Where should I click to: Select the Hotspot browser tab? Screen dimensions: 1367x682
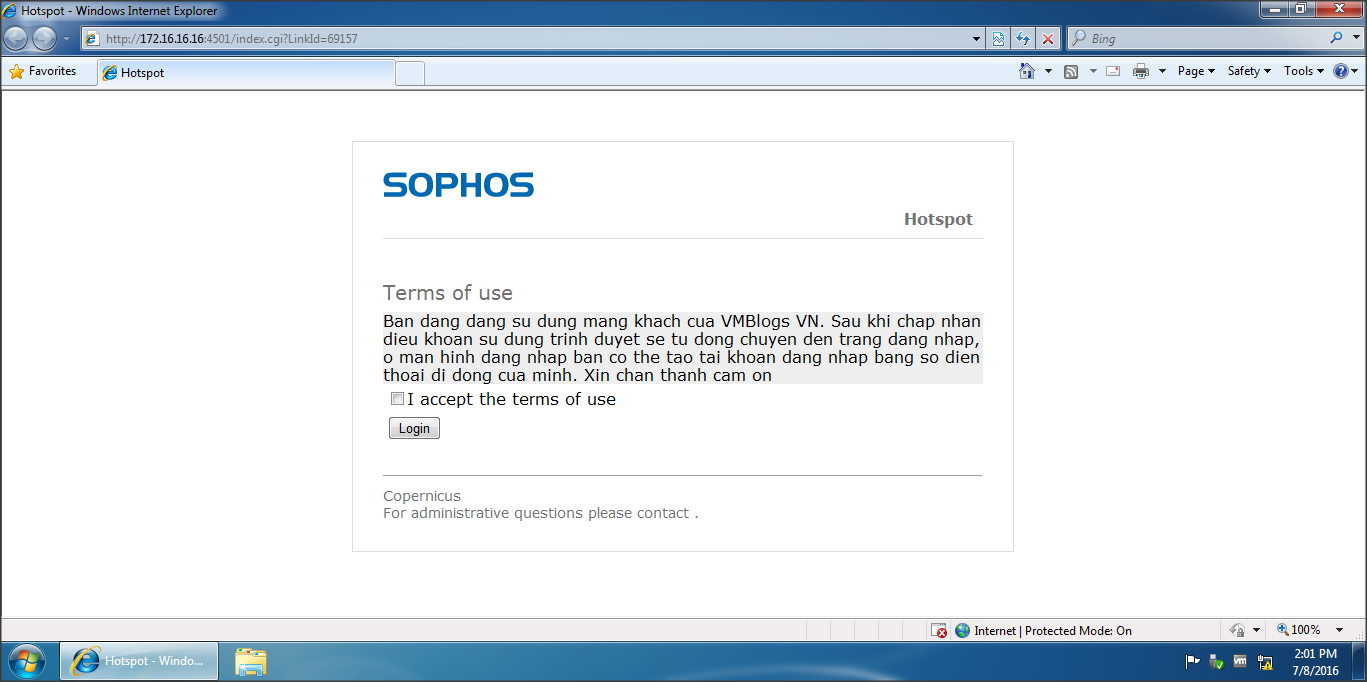coord(245,73)
